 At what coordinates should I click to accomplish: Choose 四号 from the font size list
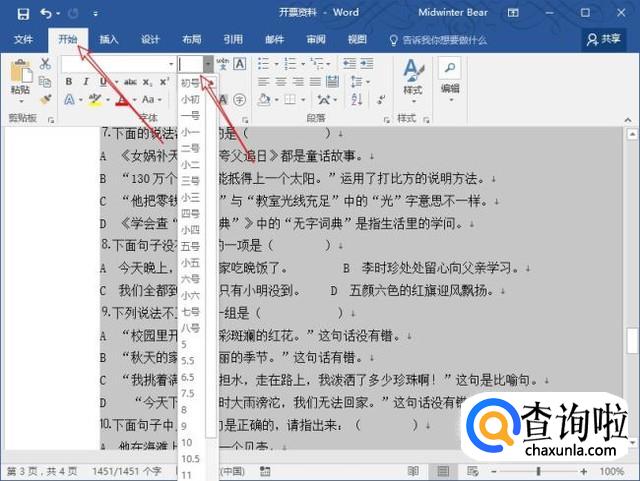click(190, 213)
